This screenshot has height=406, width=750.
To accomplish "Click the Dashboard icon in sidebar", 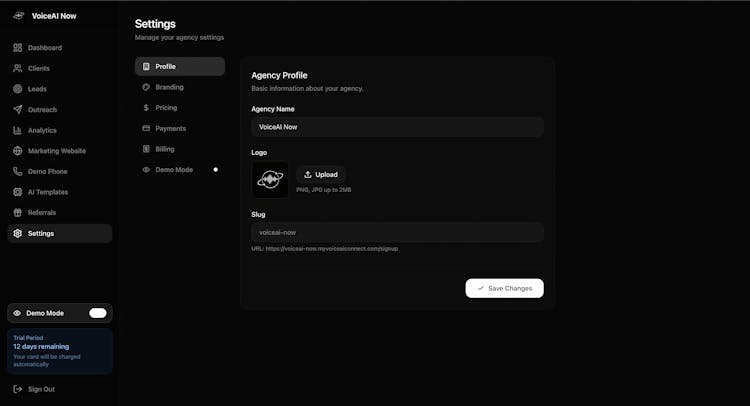I will click(x=18, y=48).
